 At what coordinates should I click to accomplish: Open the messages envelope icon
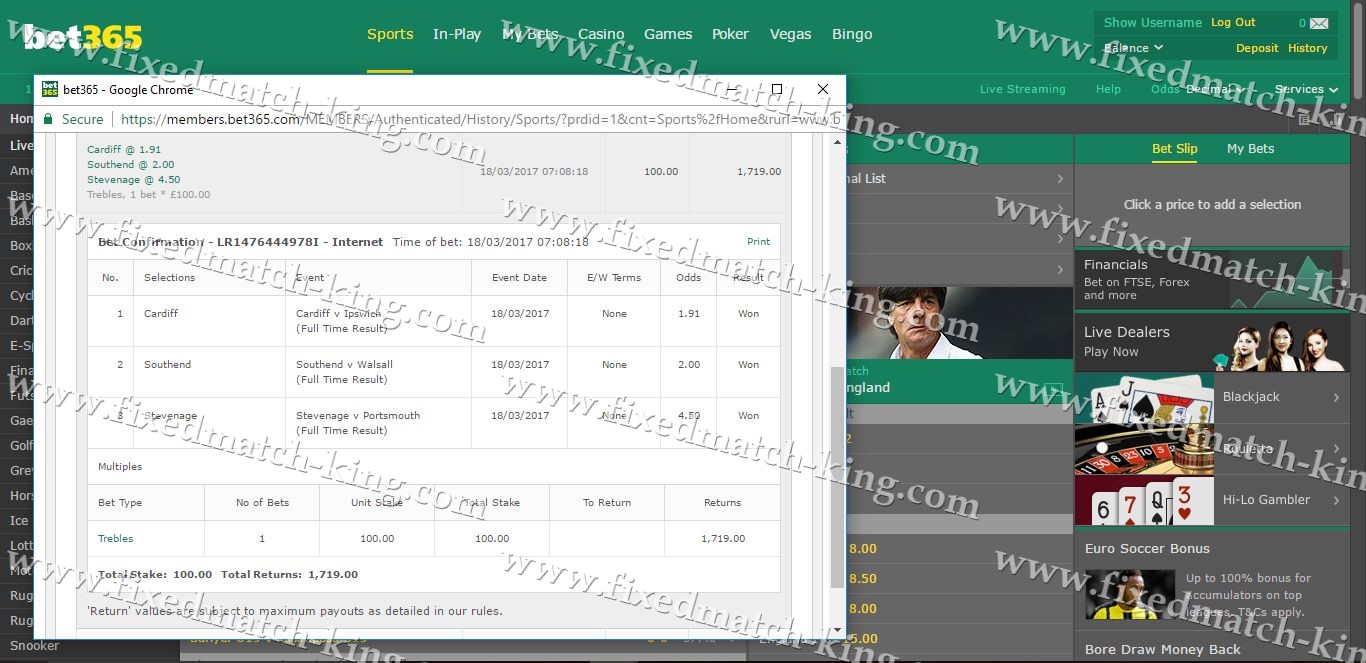[x=1319, y=23]
